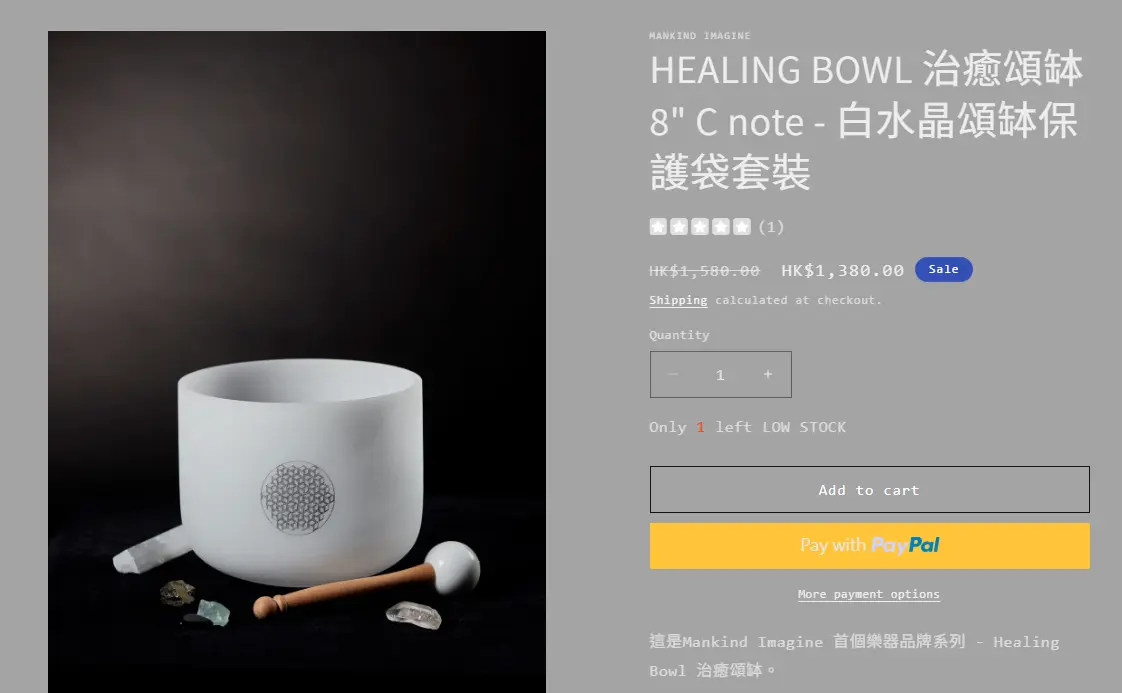Click the HEALING BOWL product title
The image size is (1122, 693).
click(x=866, y=121)
